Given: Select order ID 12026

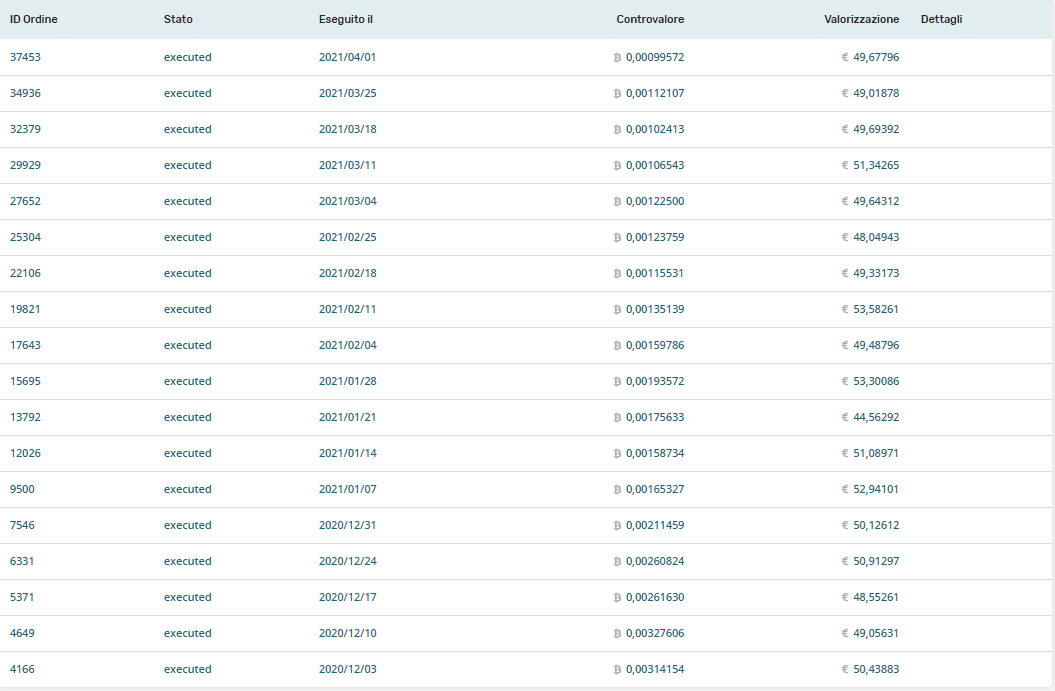Looking at the screenshot, I should coord(26,453).
